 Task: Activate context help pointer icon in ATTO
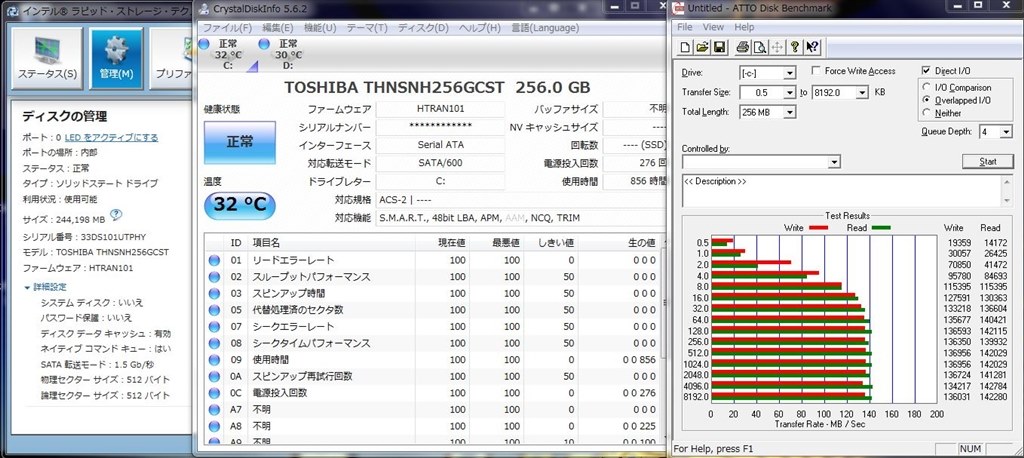coord(812,47)
